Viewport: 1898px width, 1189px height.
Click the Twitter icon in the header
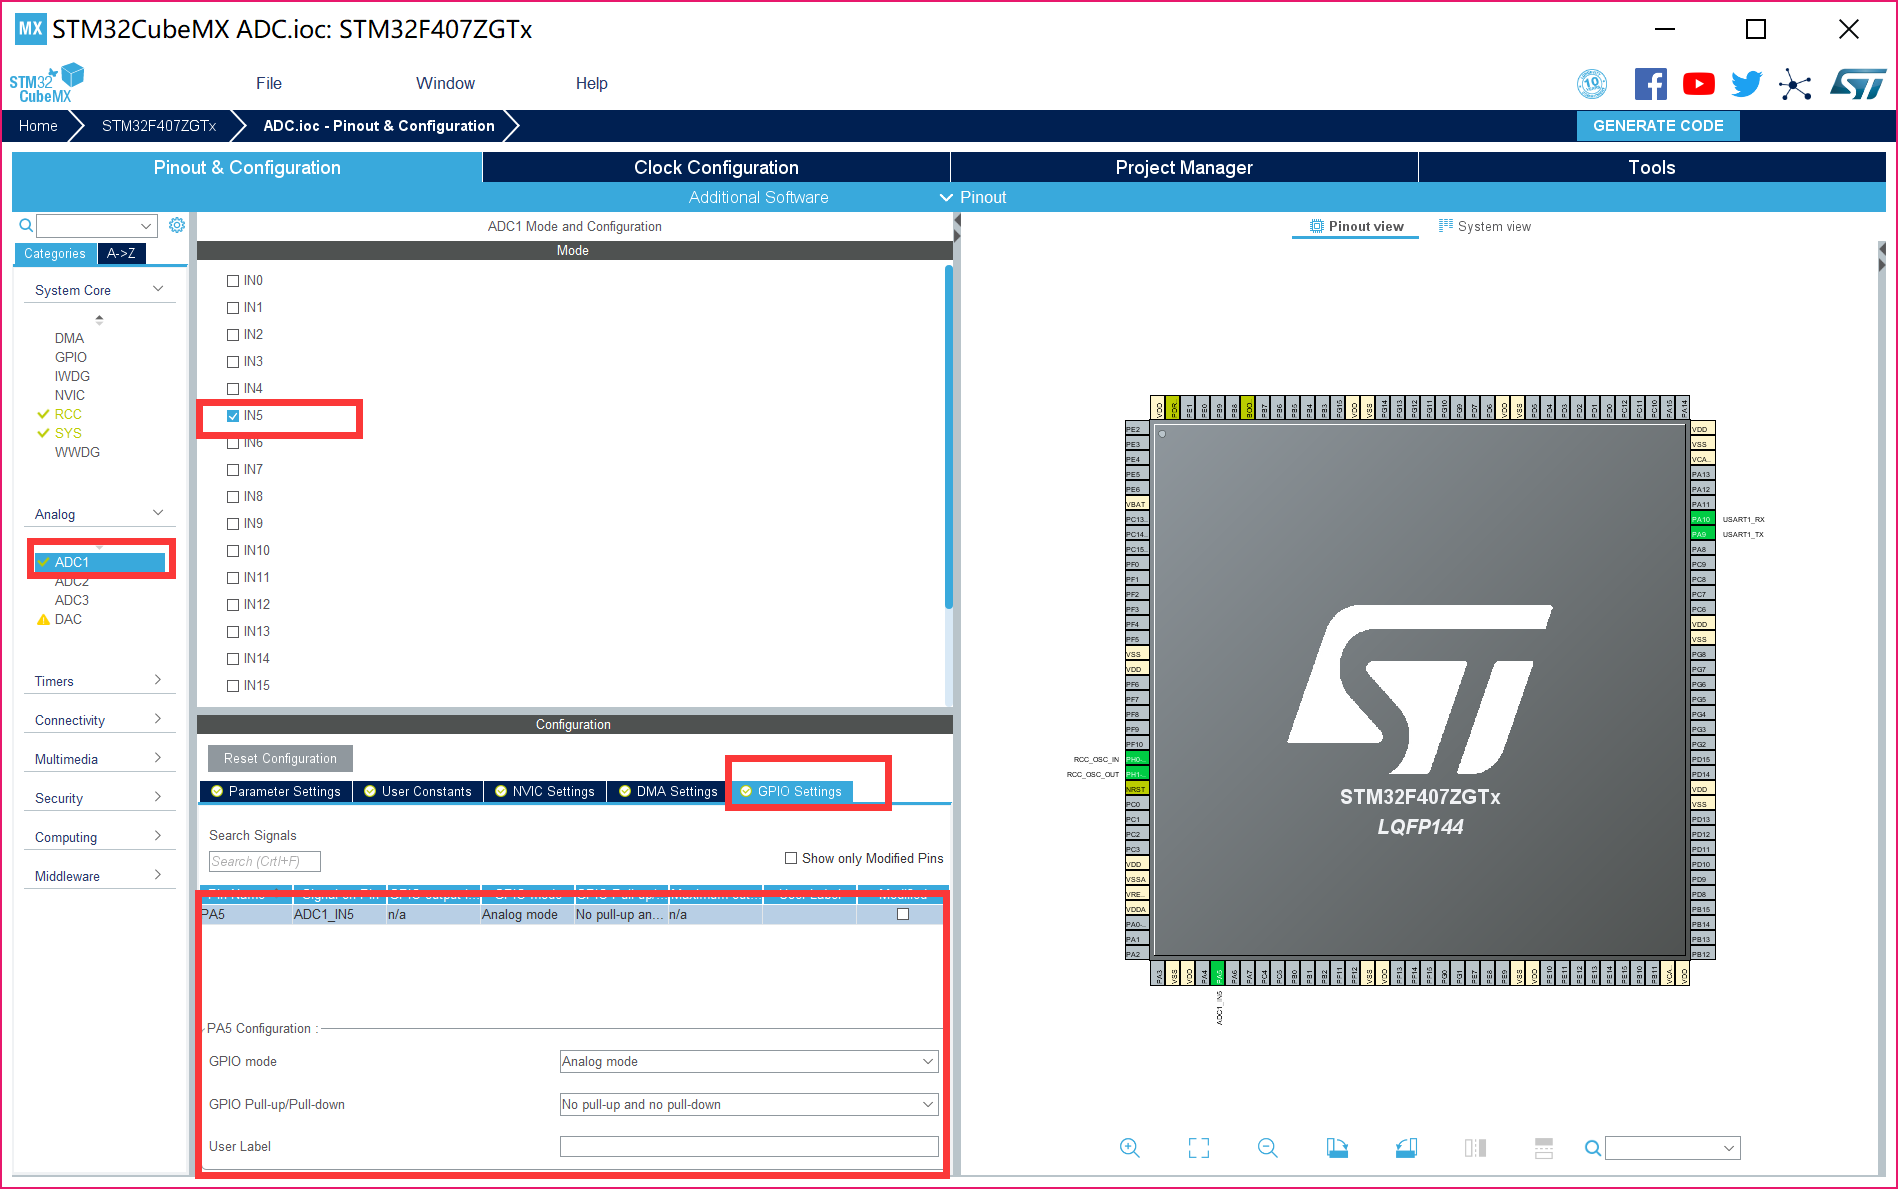coord(1746,84)
